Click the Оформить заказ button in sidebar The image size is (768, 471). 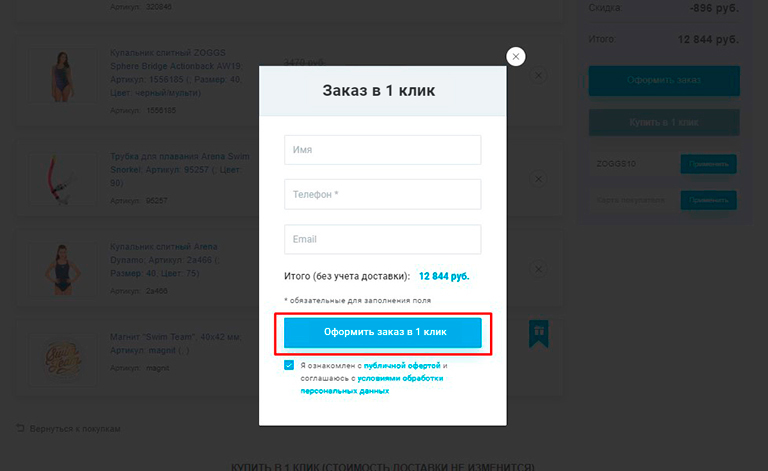click(664, 80)
